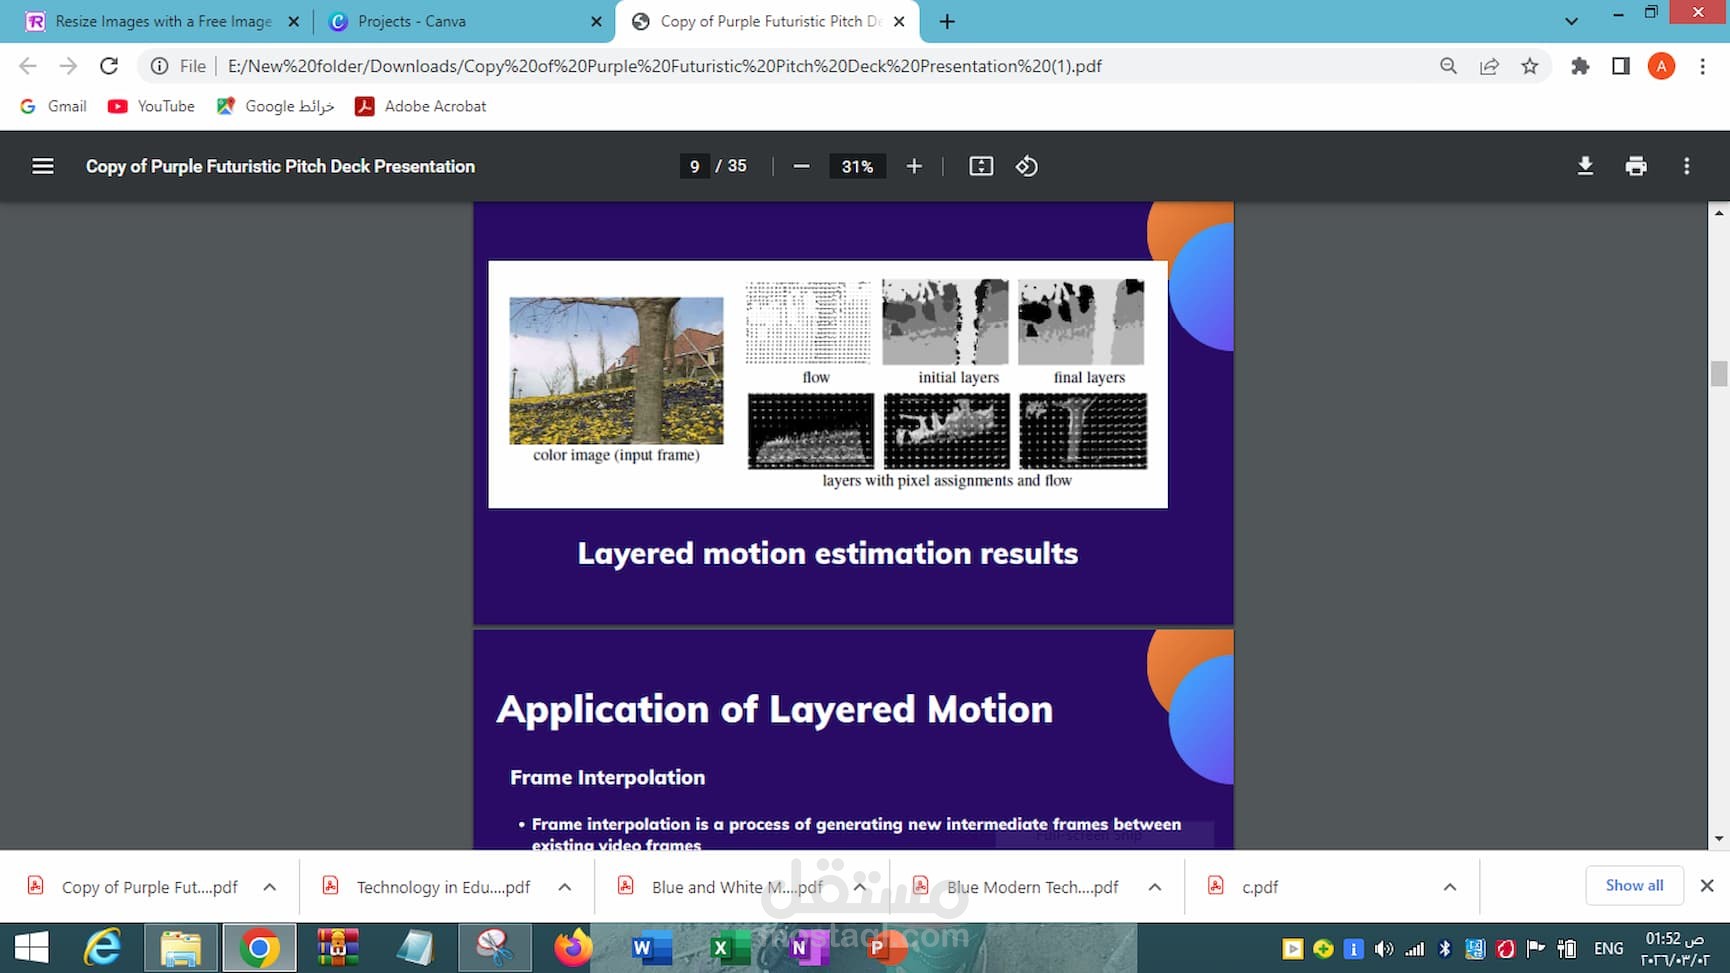This screenshot has width=1730, height=973.
Task: Open the tab search dropdown arrow
Action: [x=1571, y=21]
